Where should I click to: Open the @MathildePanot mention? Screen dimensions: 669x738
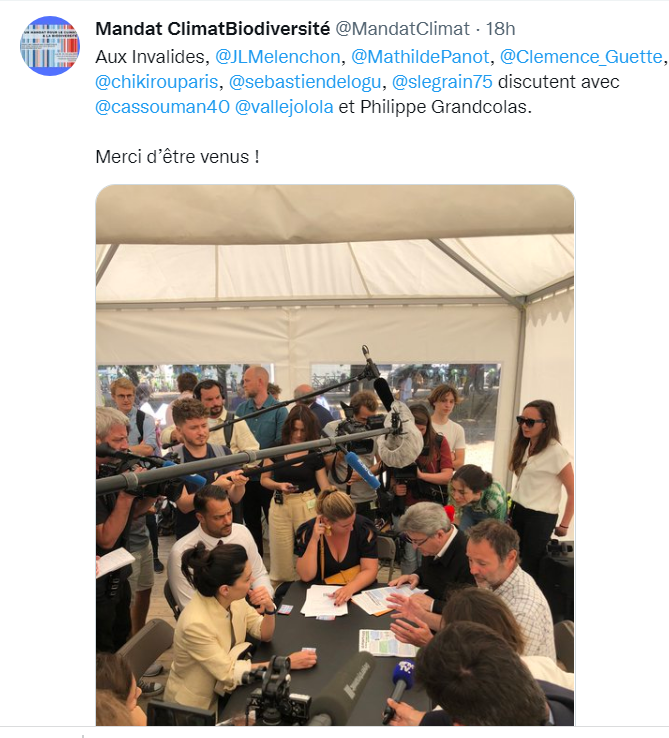pyautogui.click(x=420, y=56)
